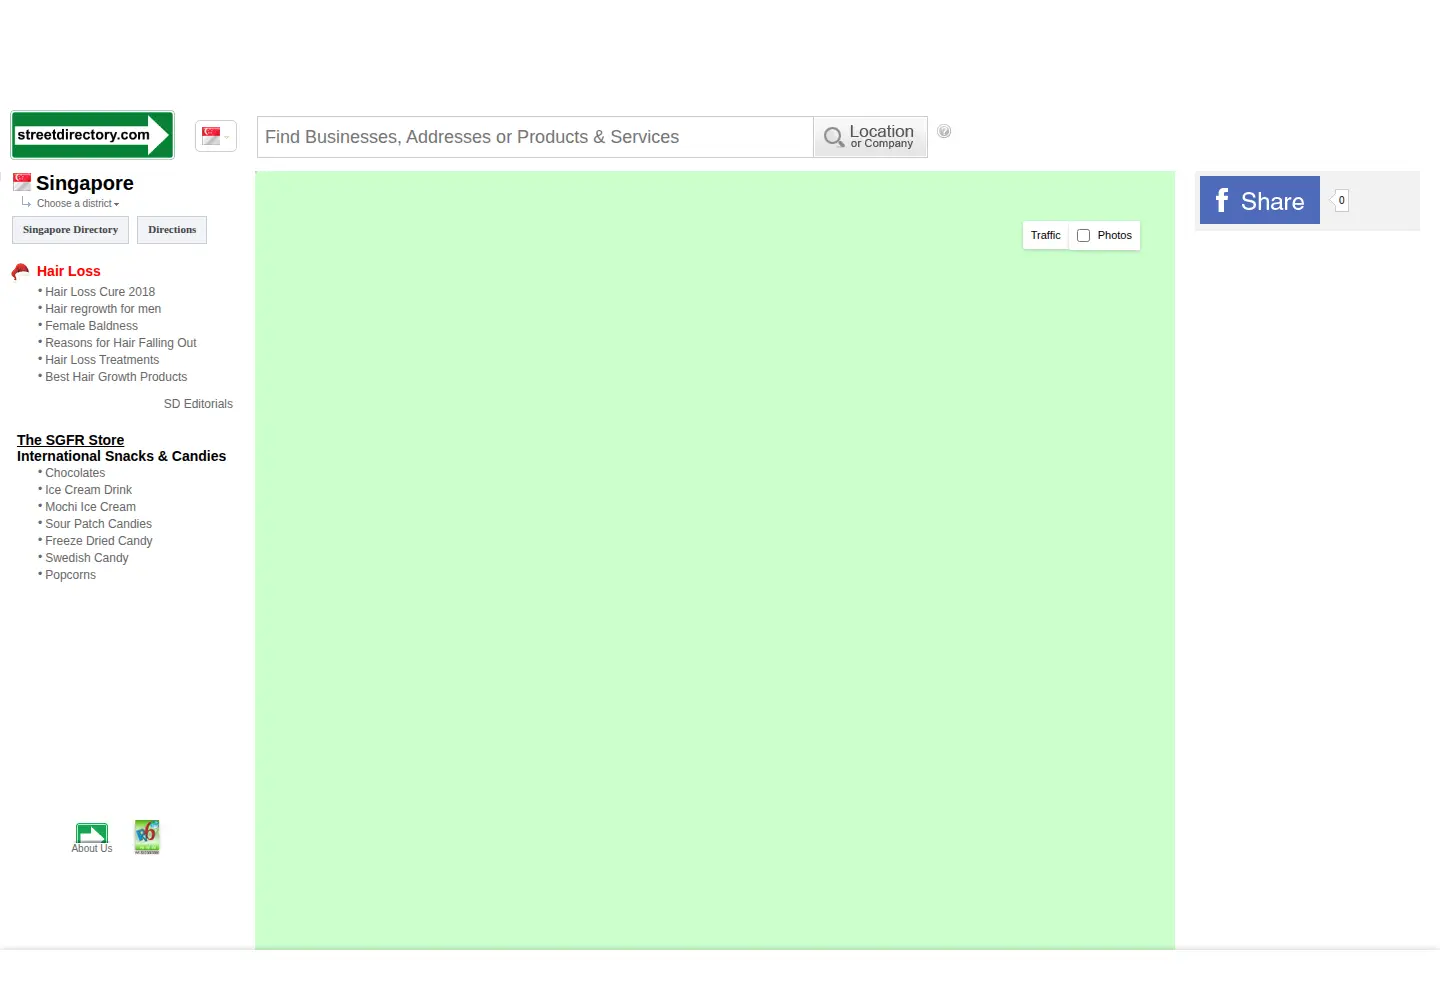The width and height of the screenshot is (1440, 1000).
Task: Open Female Baldness link
Action: tap(91, 326)
